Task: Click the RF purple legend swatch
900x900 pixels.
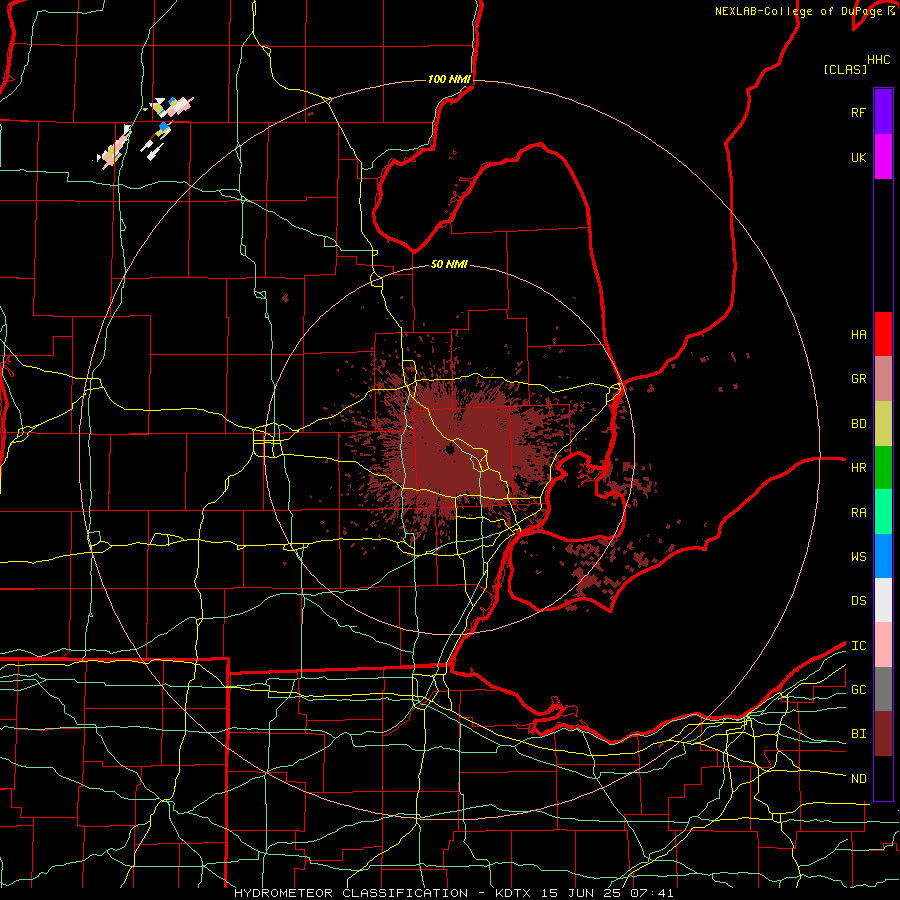Action: click(883, 111)
